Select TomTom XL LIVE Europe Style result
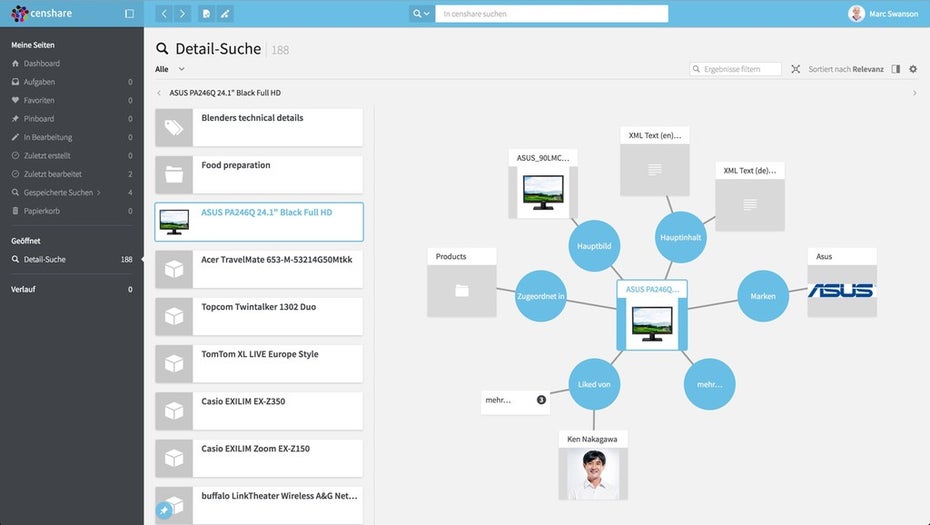 click(x=259, y=364)
